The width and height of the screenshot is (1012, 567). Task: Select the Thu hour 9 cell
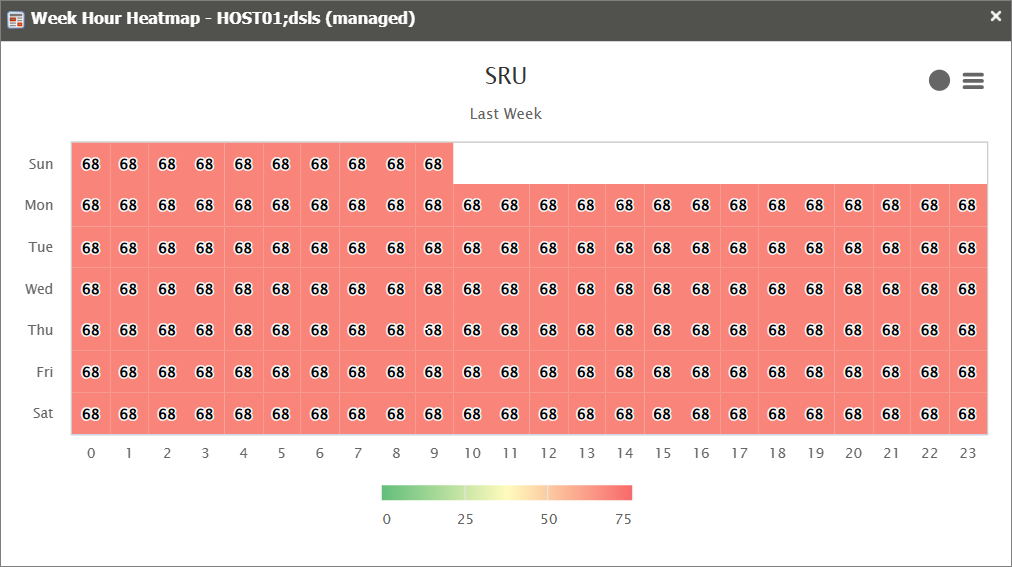click(434, 330)
